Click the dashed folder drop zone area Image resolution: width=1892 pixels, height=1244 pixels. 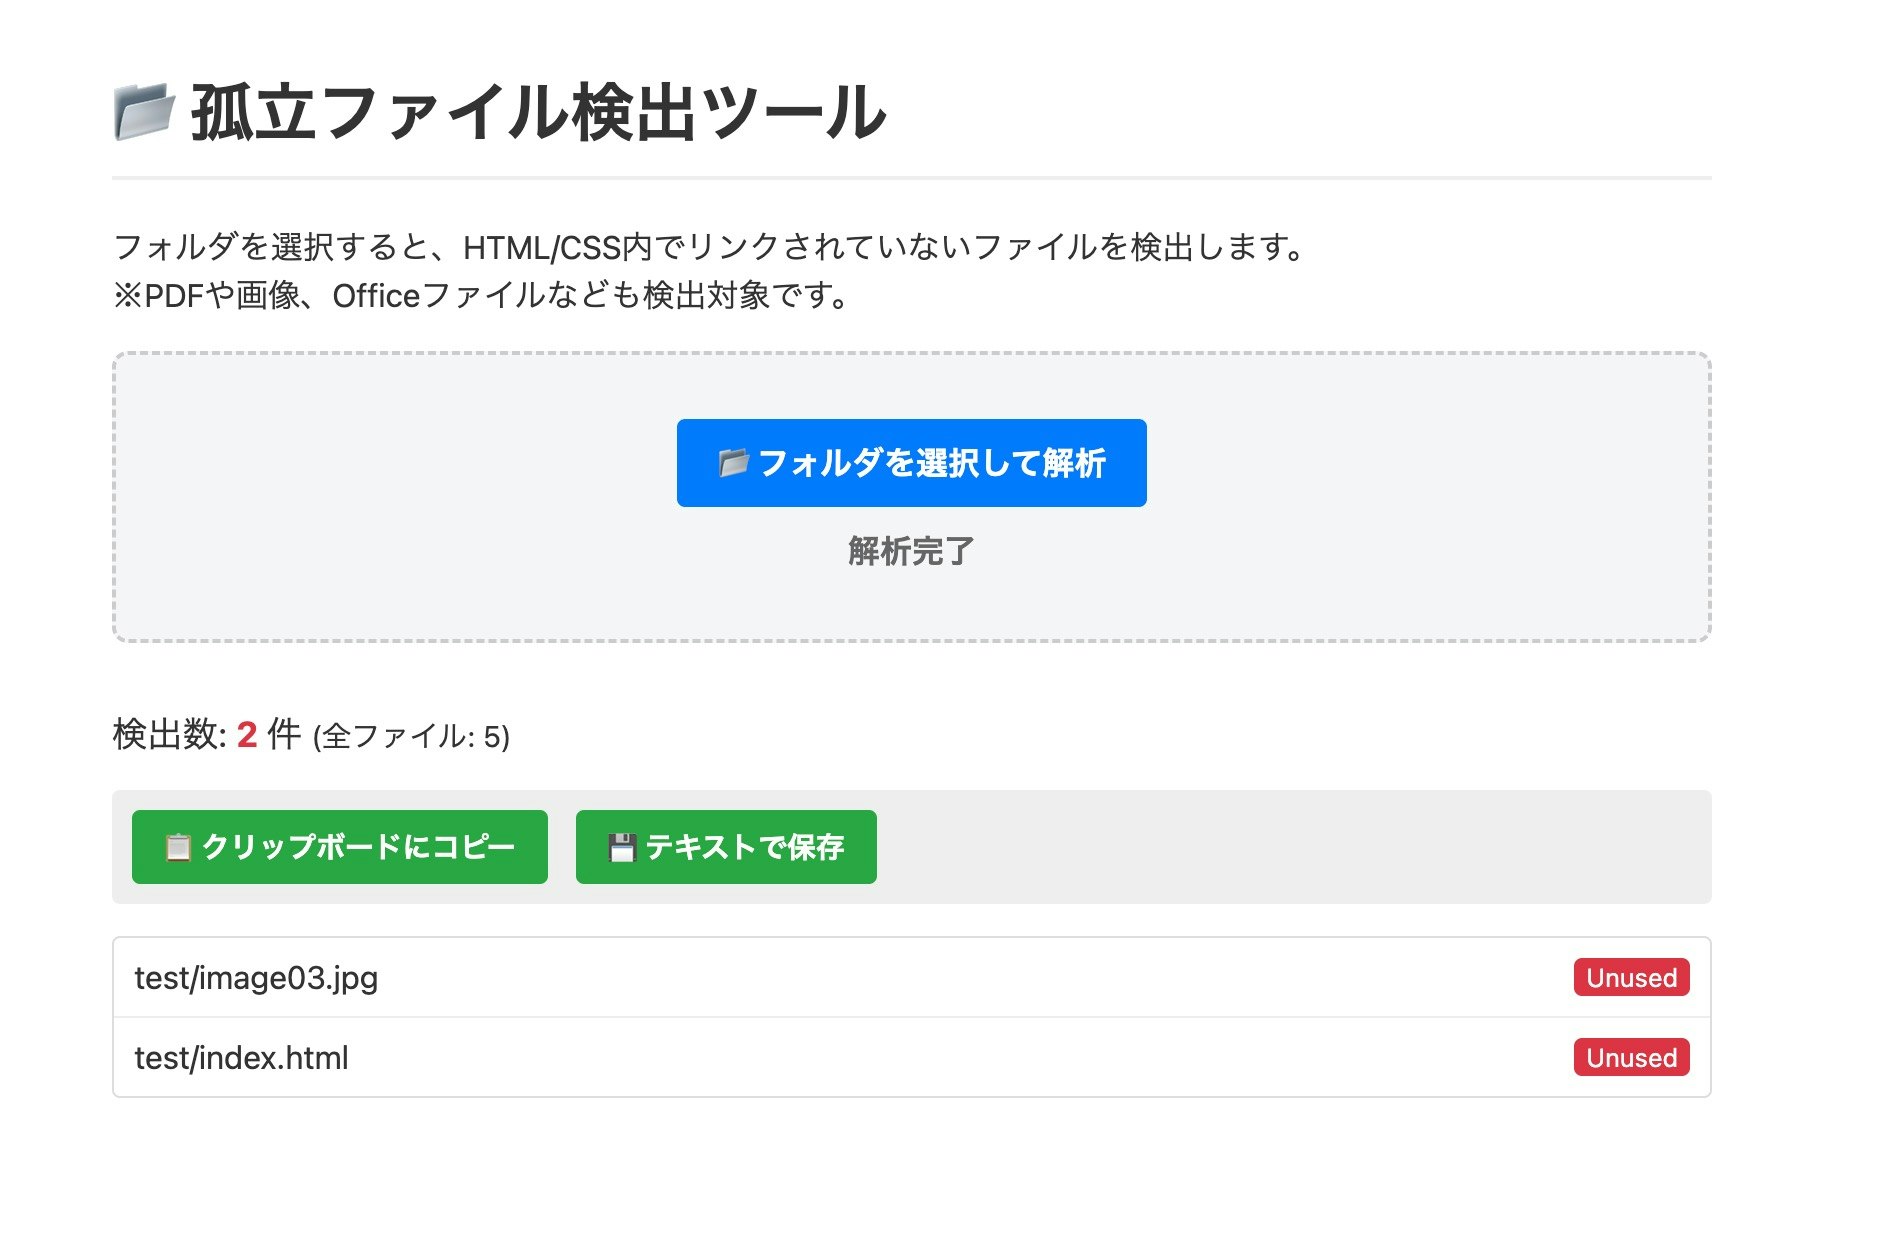pos(911,497)
